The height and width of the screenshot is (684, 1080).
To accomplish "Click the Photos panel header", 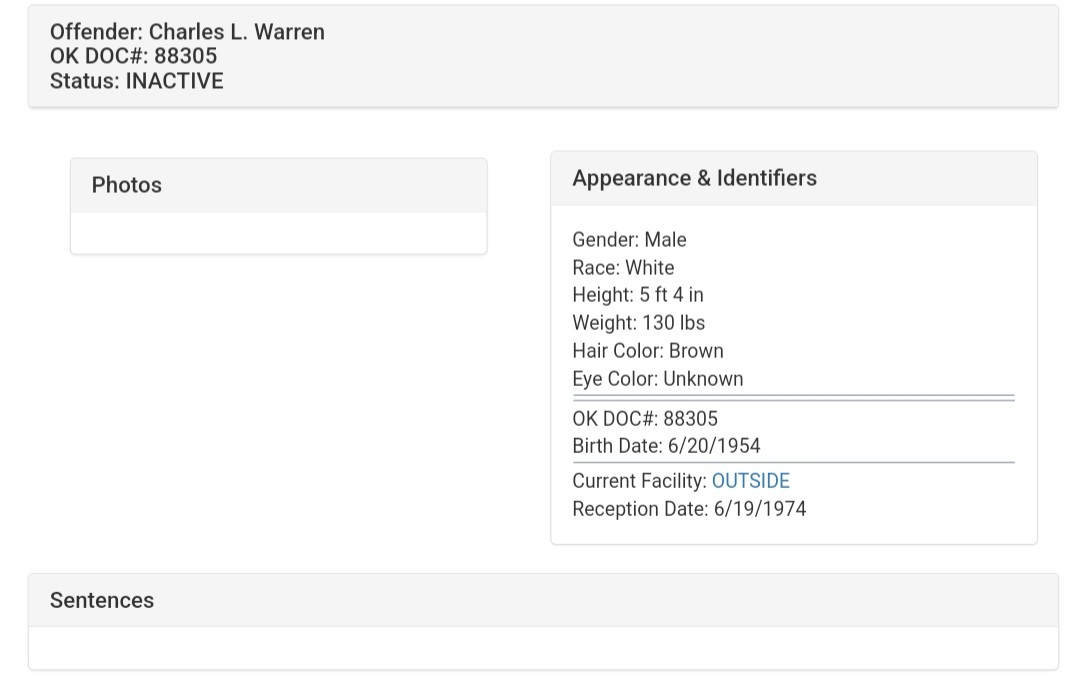I will pyautogui.click(x=127, y=185).
